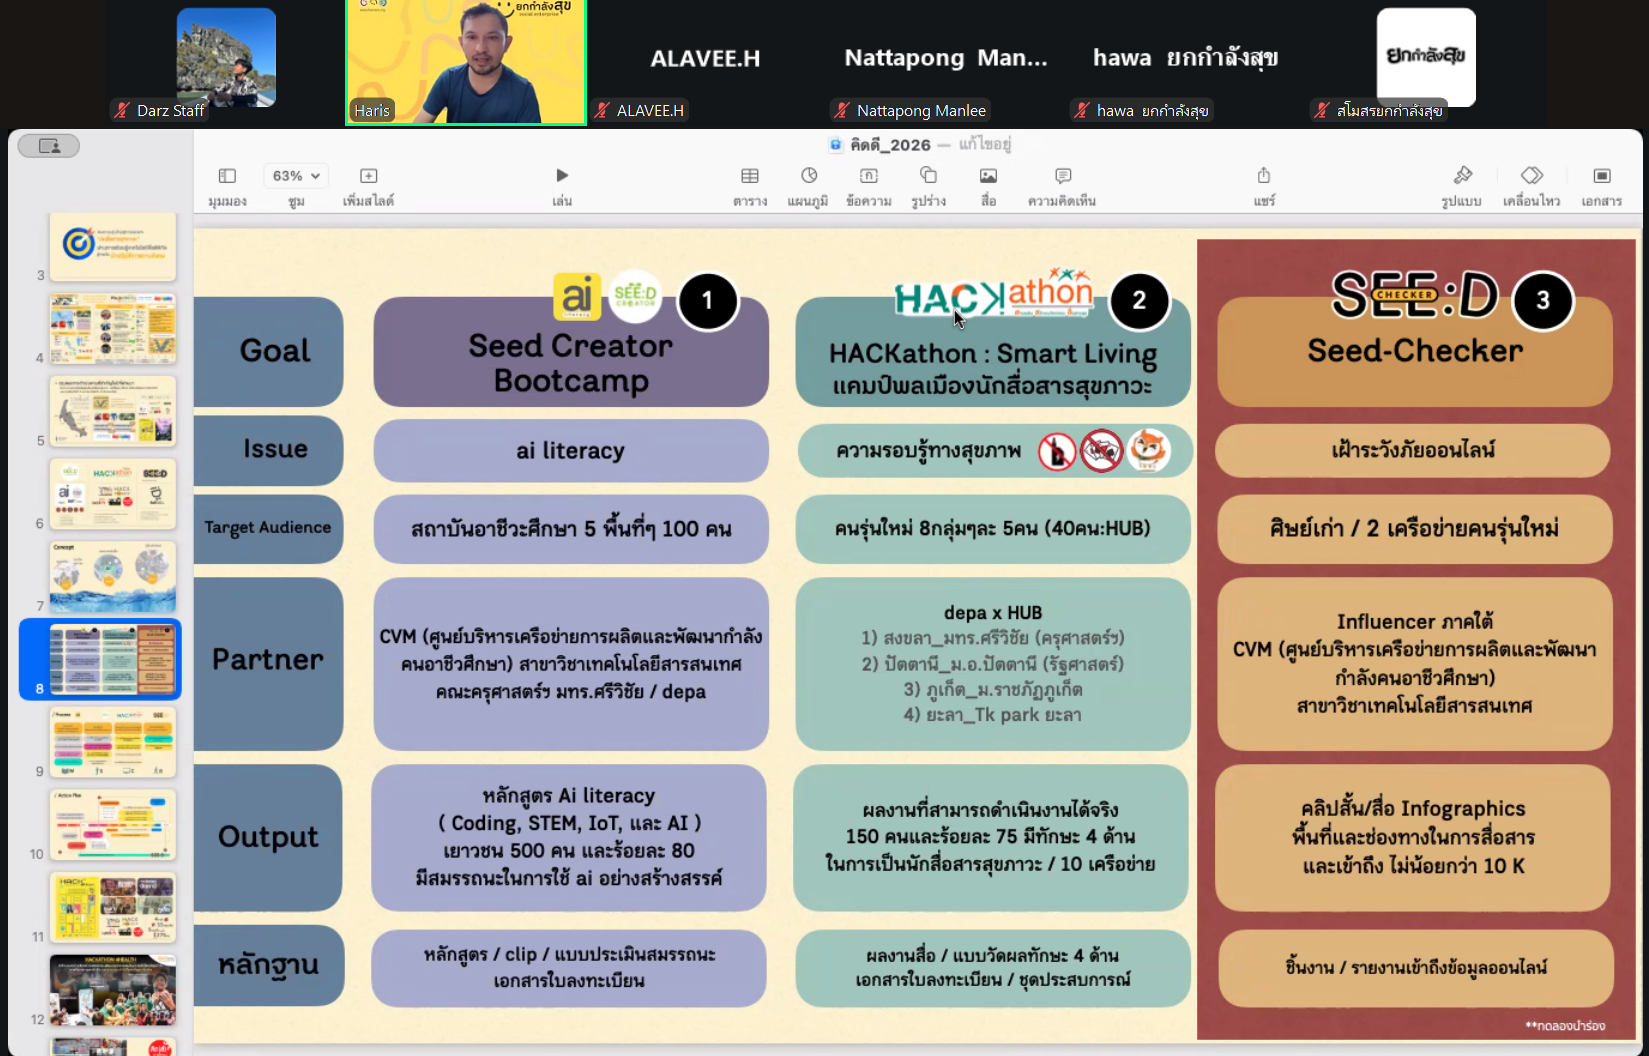Click the Add Slide (เพิ่มสไลด์) icon
This screenshot has height=1056, width=1649.
point(368,176)
